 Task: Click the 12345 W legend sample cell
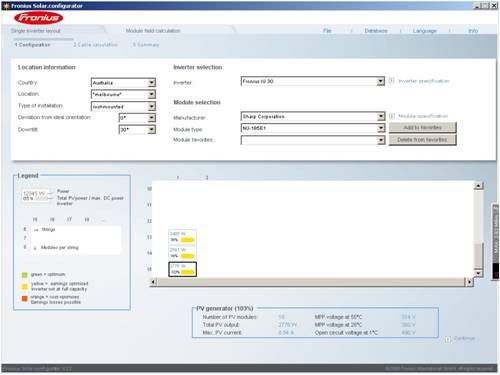[x=36, y=196]
